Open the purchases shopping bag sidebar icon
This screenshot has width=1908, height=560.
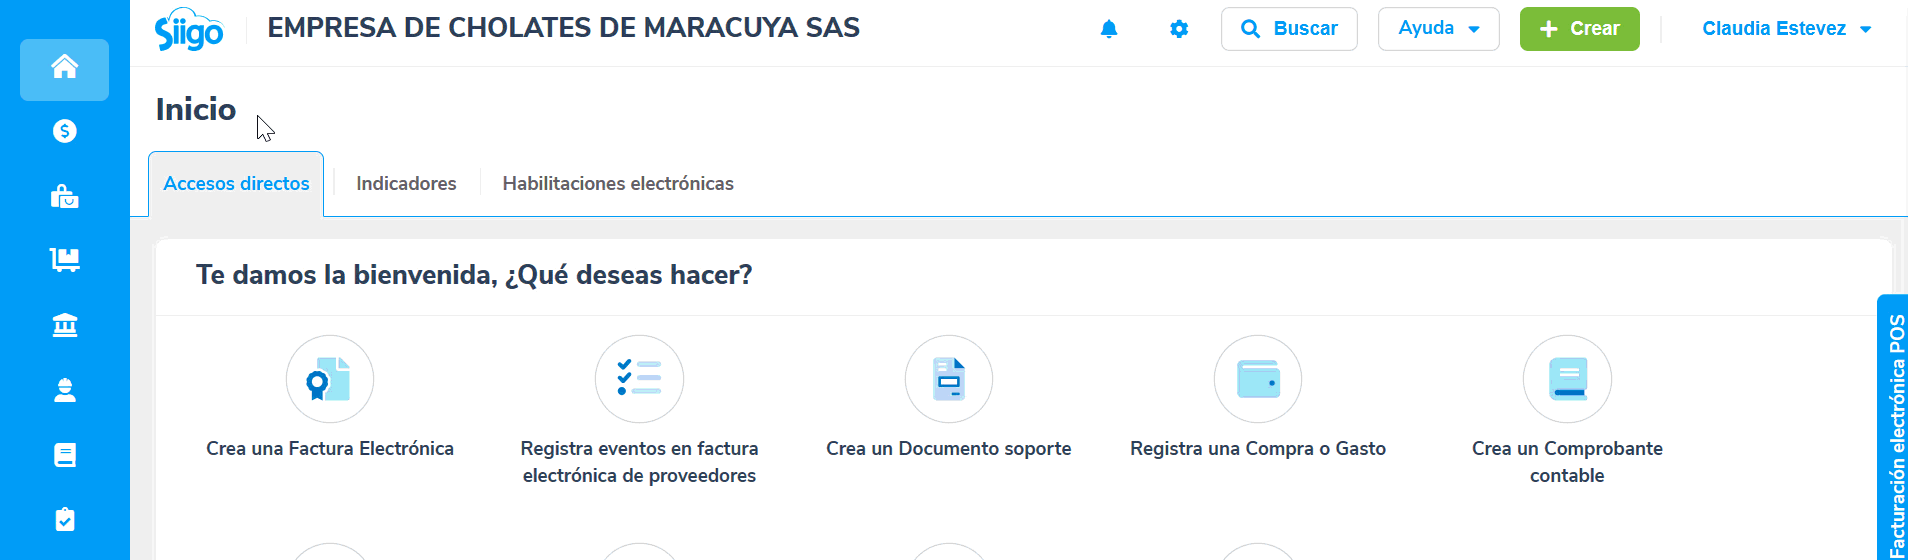[65, 196]
